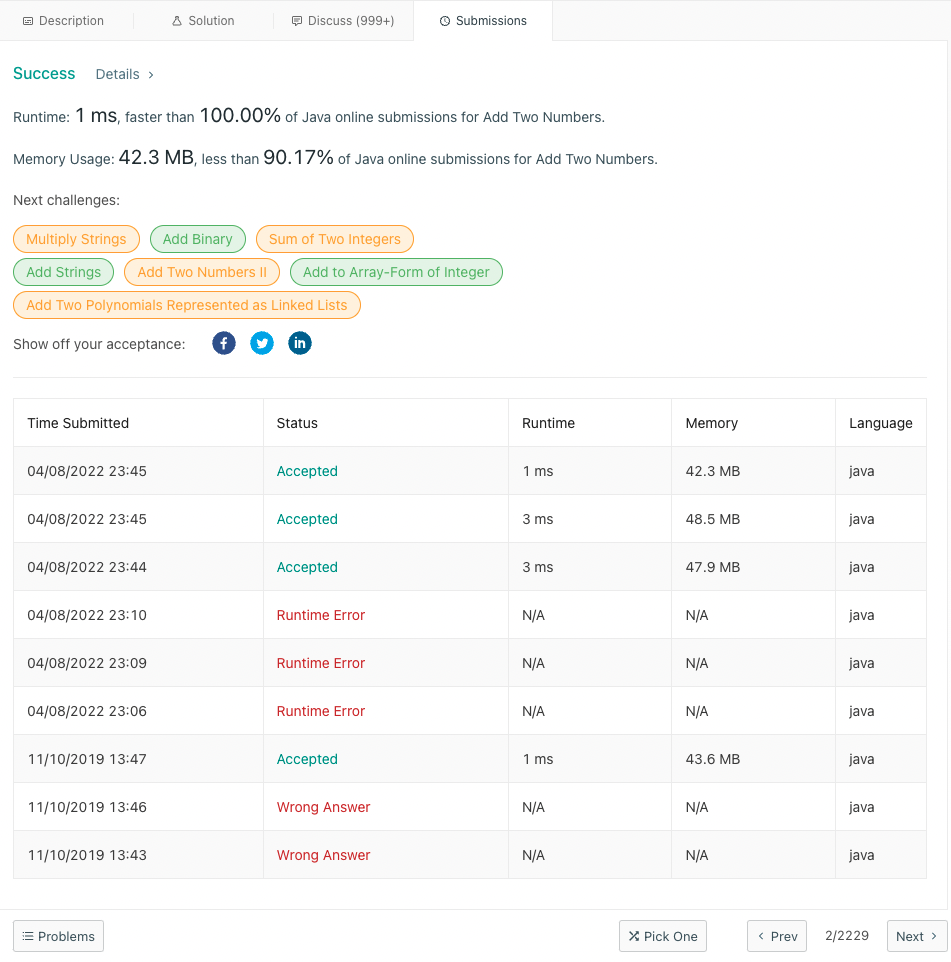Open Accepted submission from 04/08/2022 23:45 with 1 ms
951x962 pixels.
click(307, 471)
